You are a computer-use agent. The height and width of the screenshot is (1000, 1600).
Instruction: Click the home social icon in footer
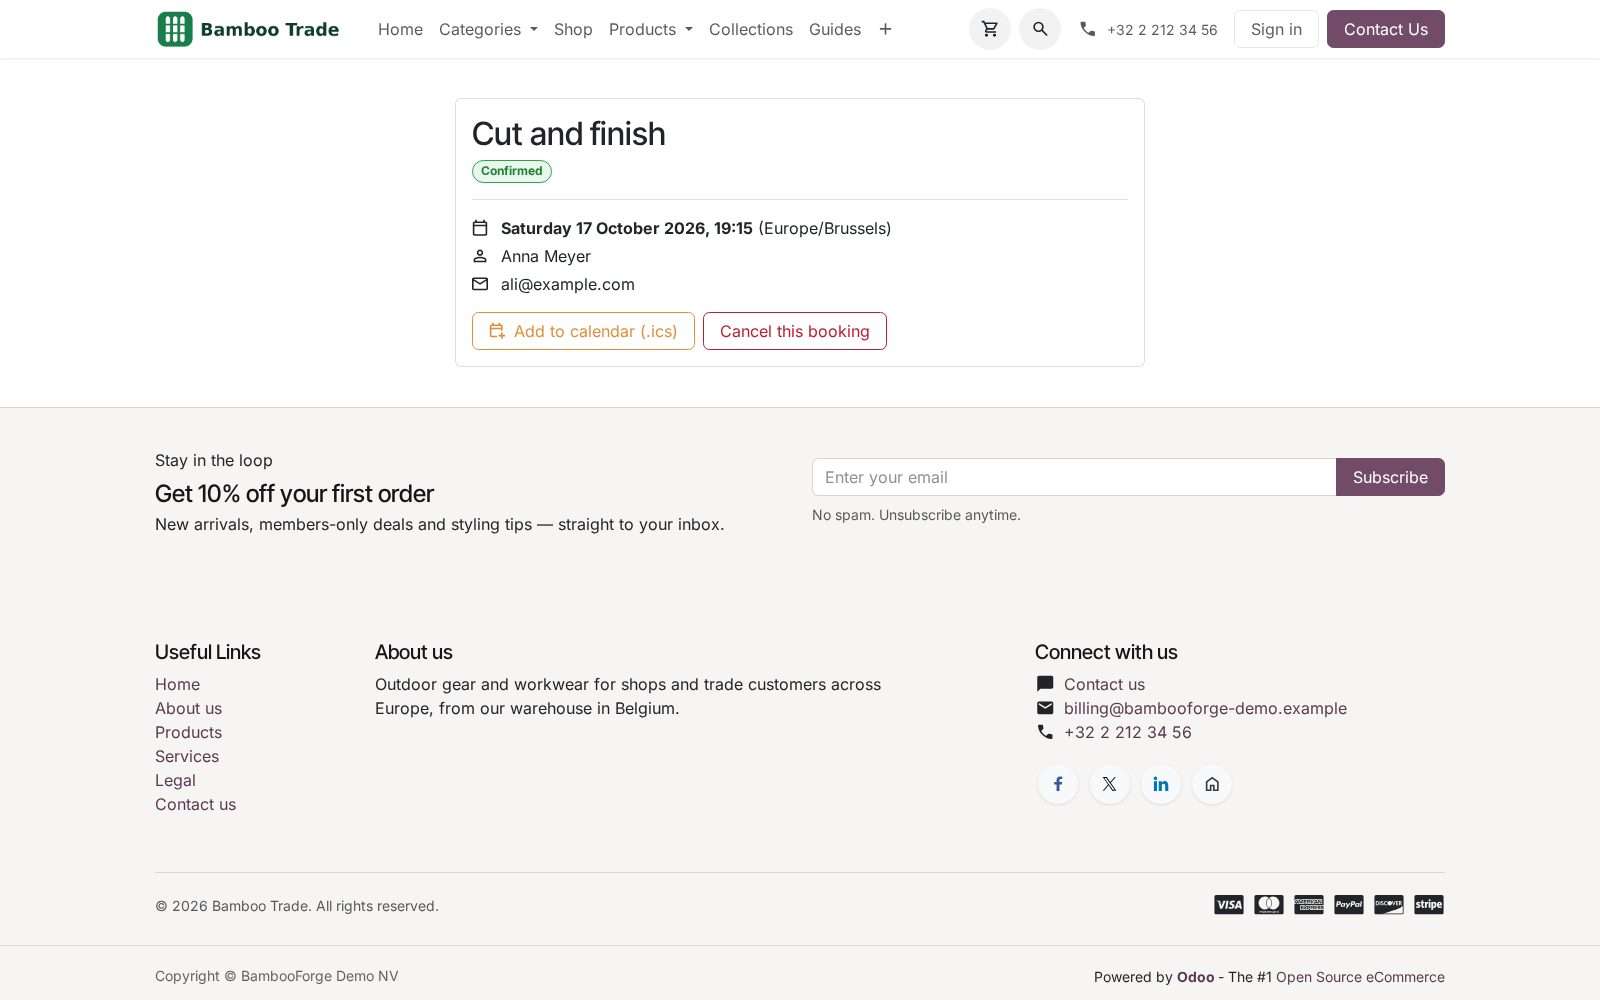point(1212,784)
